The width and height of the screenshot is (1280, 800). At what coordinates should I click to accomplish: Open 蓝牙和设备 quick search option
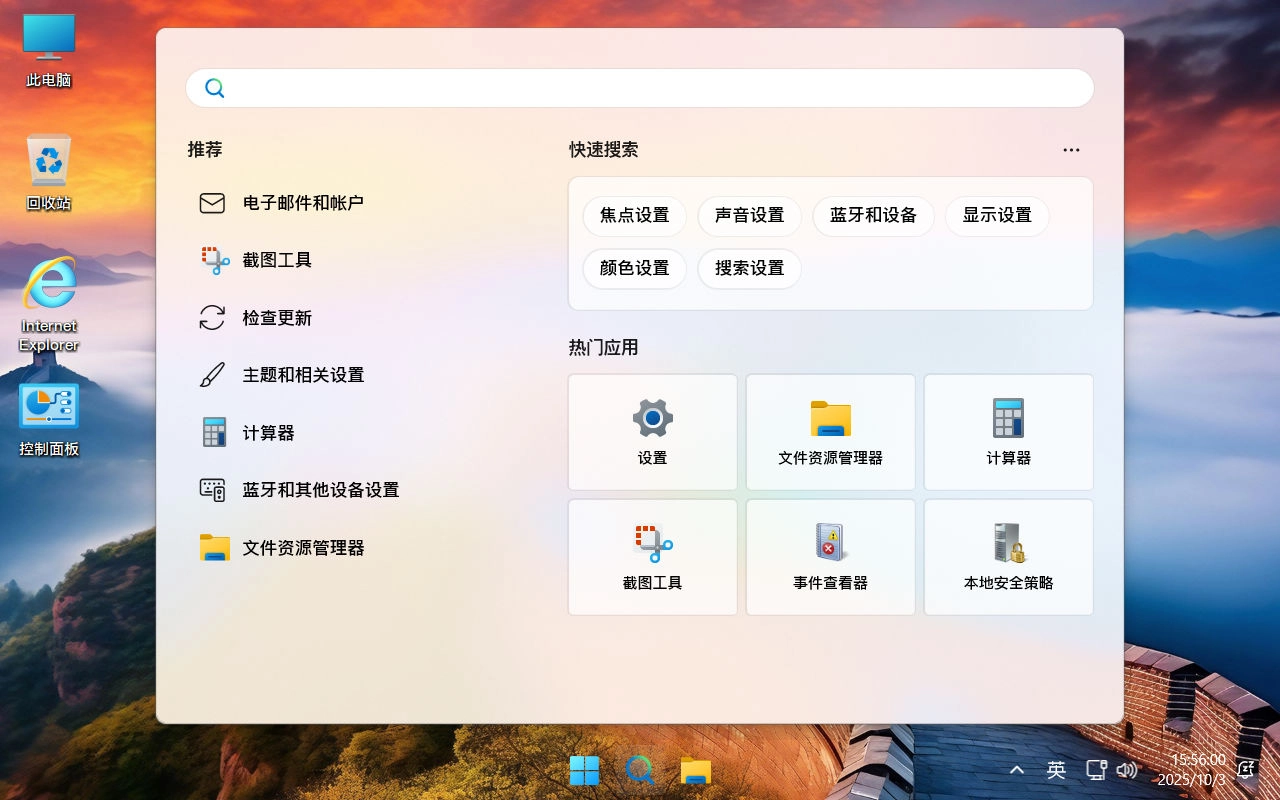(873, 216)
